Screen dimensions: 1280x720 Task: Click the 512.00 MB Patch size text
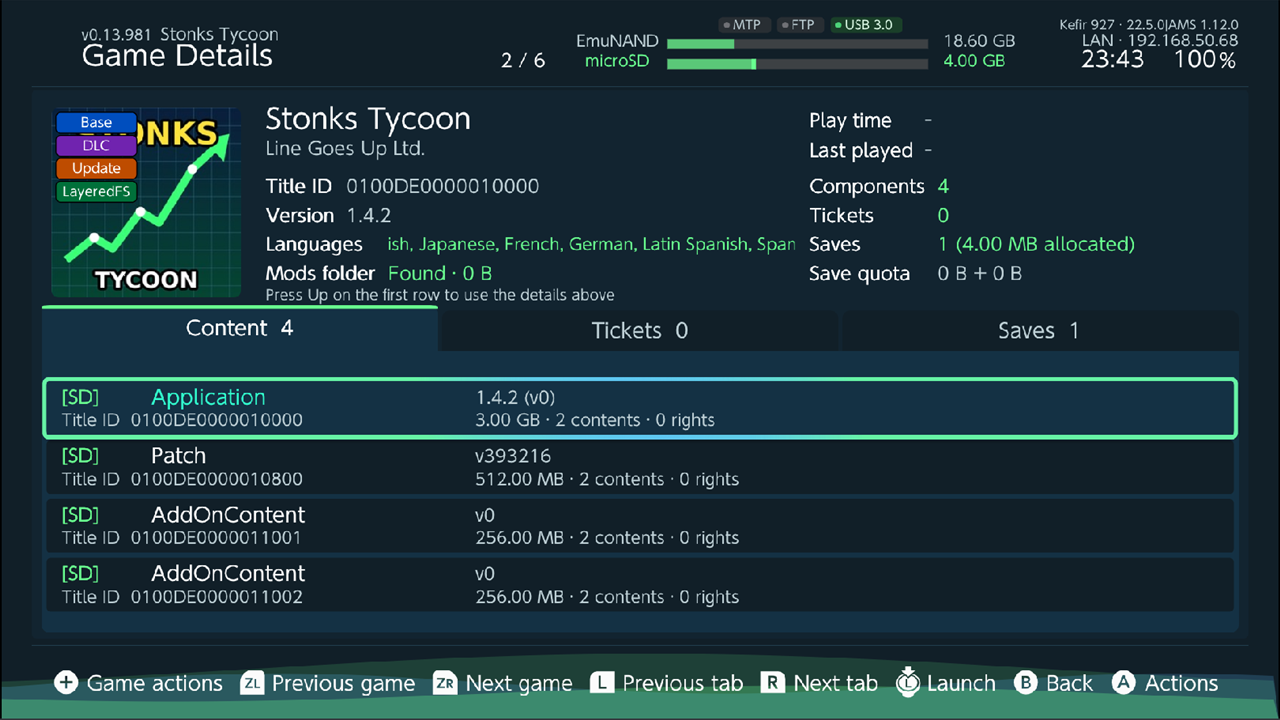pos(520,479)
